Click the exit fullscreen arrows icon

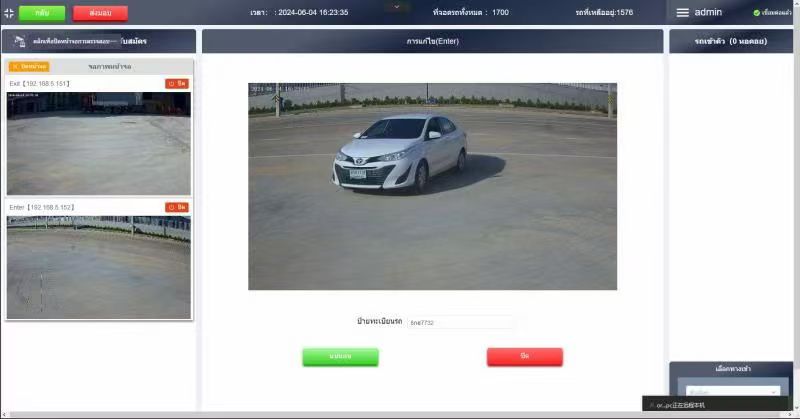tap(9, 13)
